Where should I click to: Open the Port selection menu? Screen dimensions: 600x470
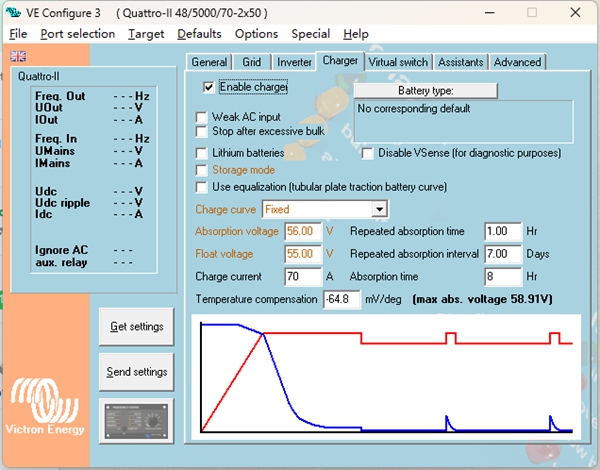pos(78,34)
